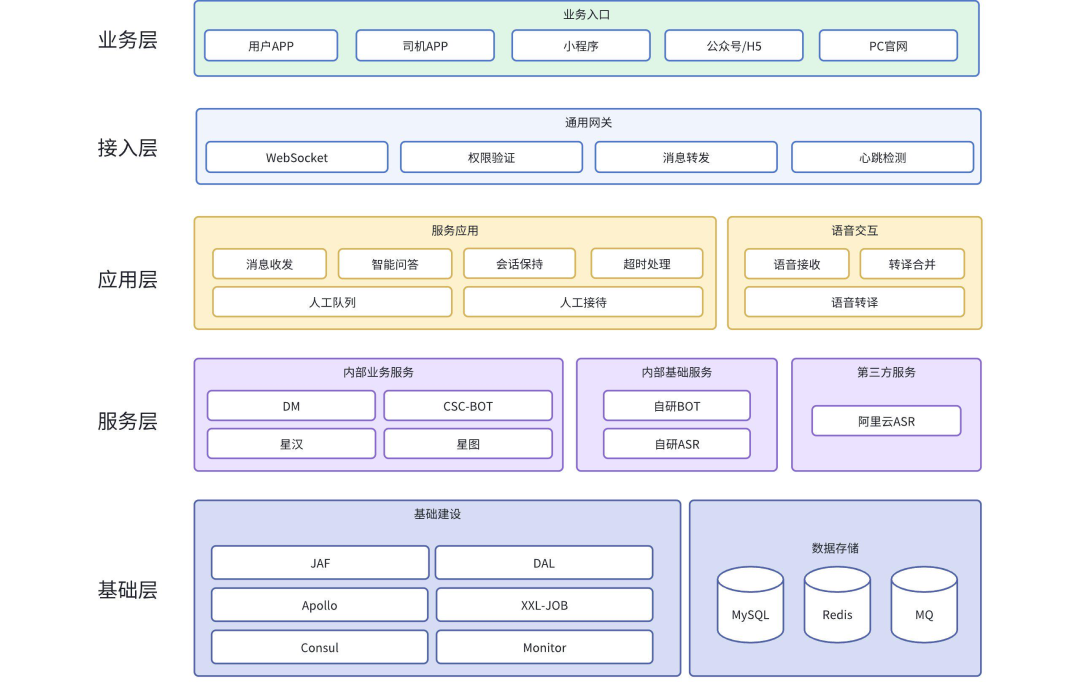
Task: Select the DM service box
Action: [291, 406]
